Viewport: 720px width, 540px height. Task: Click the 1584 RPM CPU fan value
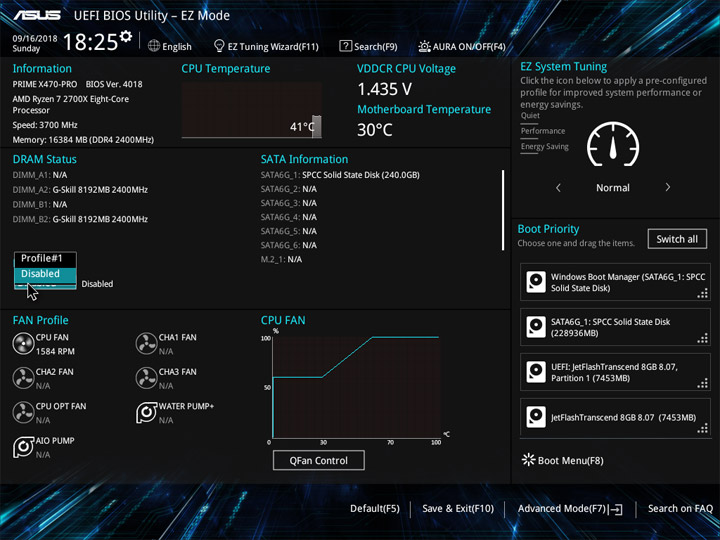[x=55, y=351]
